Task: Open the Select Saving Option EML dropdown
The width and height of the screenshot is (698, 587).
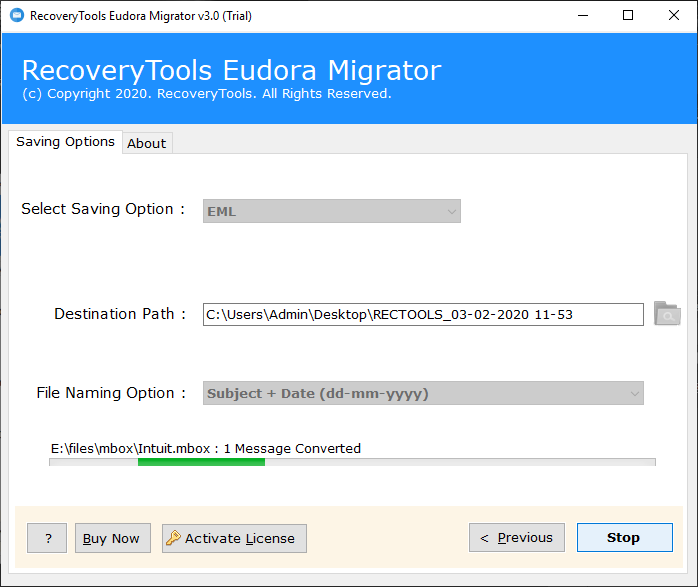Action: [x=332, y=211]
